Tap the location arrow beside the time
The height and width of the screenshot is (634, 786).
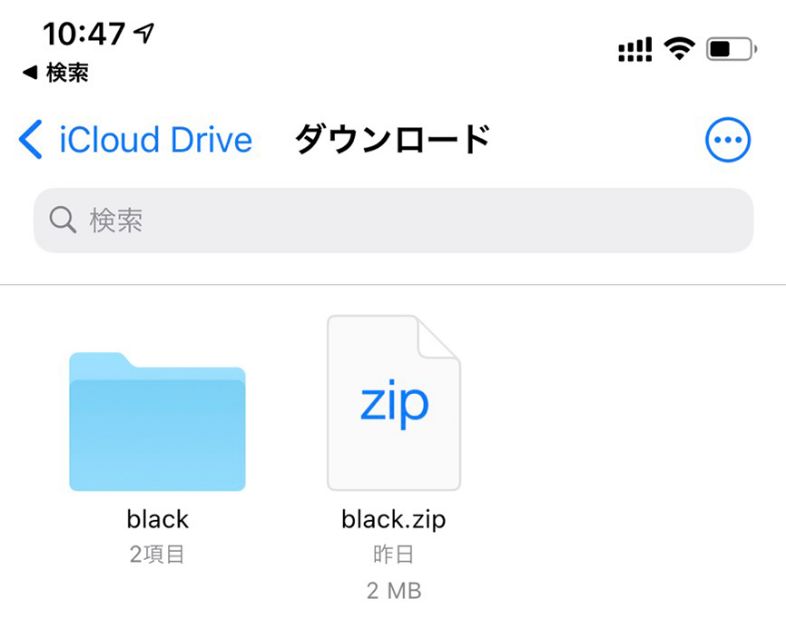(144, 34)
